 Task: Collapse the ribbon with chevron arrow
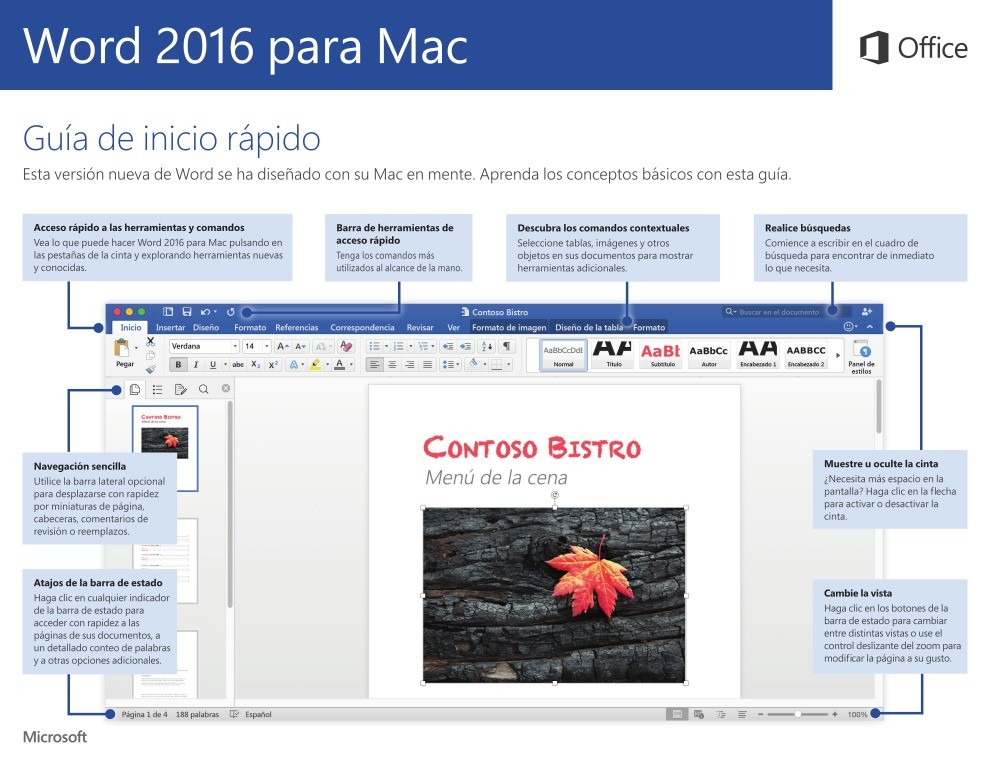870,327
